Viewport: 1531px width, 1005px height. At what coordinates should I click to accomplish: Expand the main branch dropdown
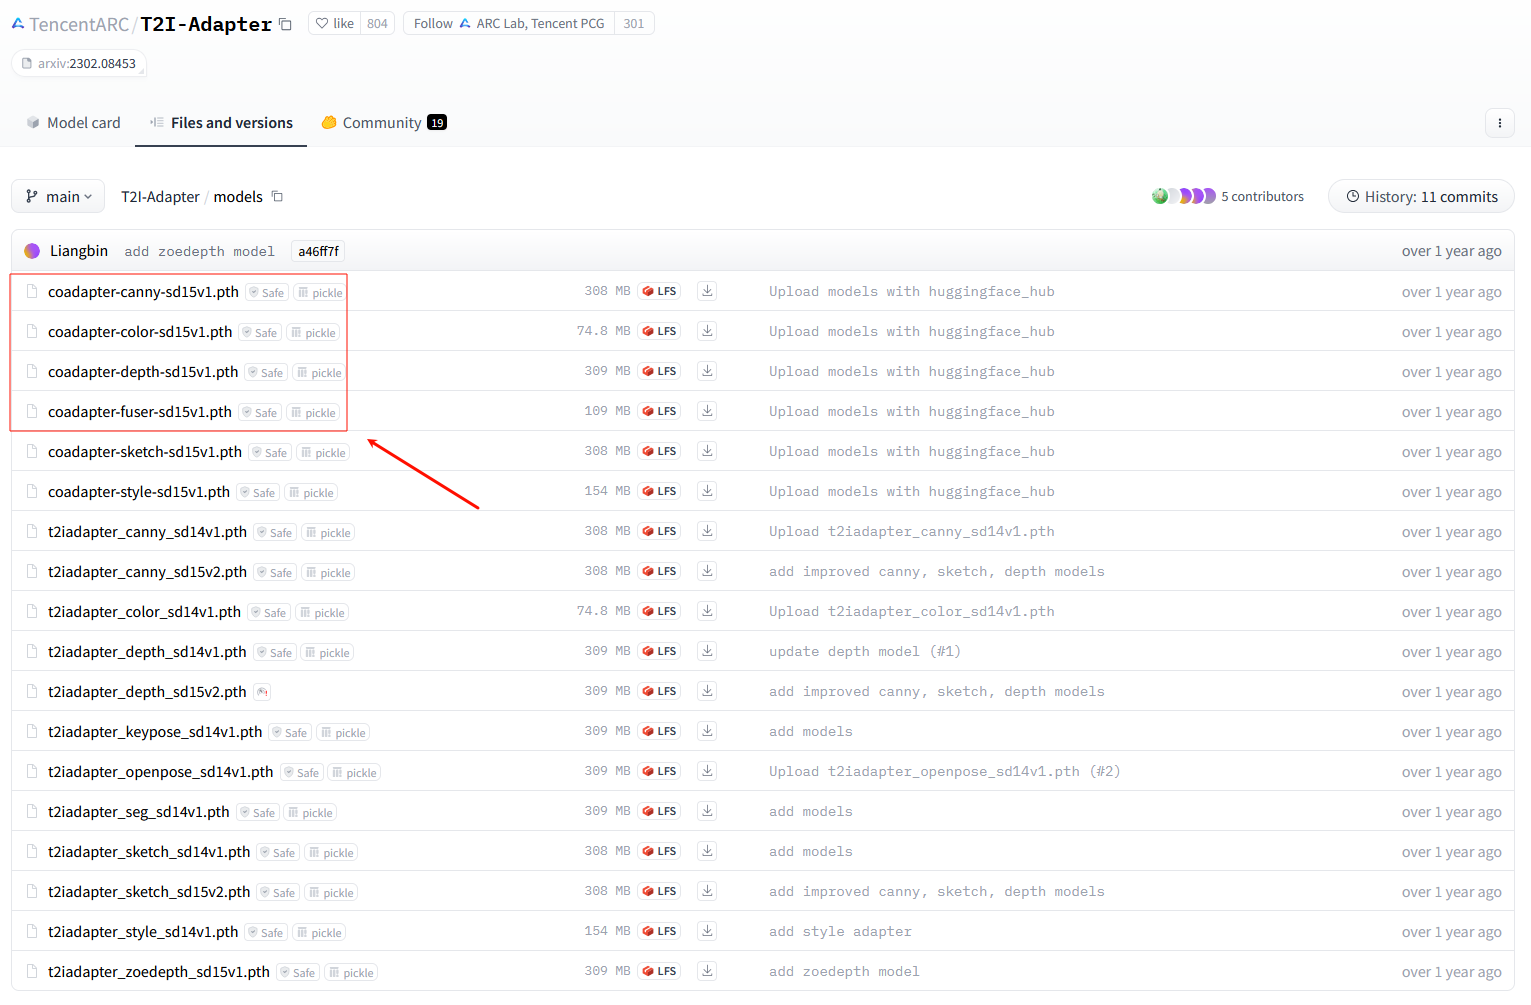[x=58, y=196]
